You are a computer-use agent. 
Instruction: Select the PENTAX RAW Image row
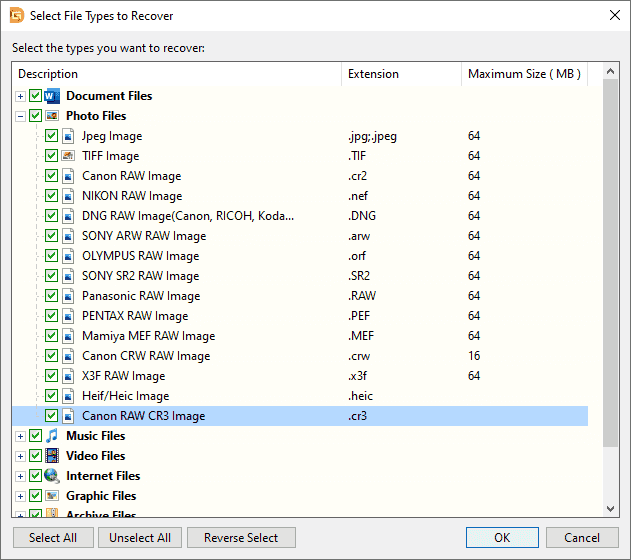[135, 316]
